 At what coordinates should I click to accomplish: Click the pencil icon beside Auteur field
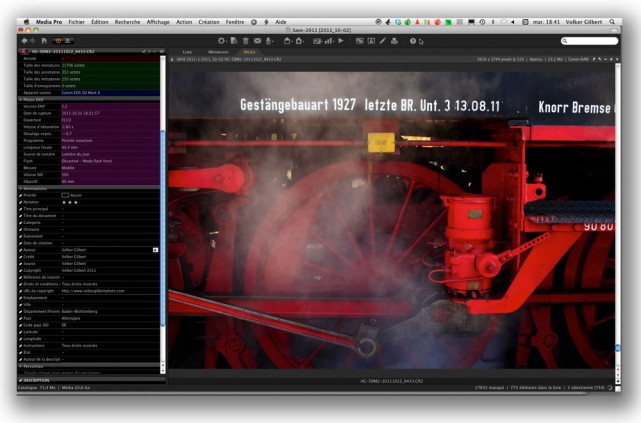click(20, 250)
